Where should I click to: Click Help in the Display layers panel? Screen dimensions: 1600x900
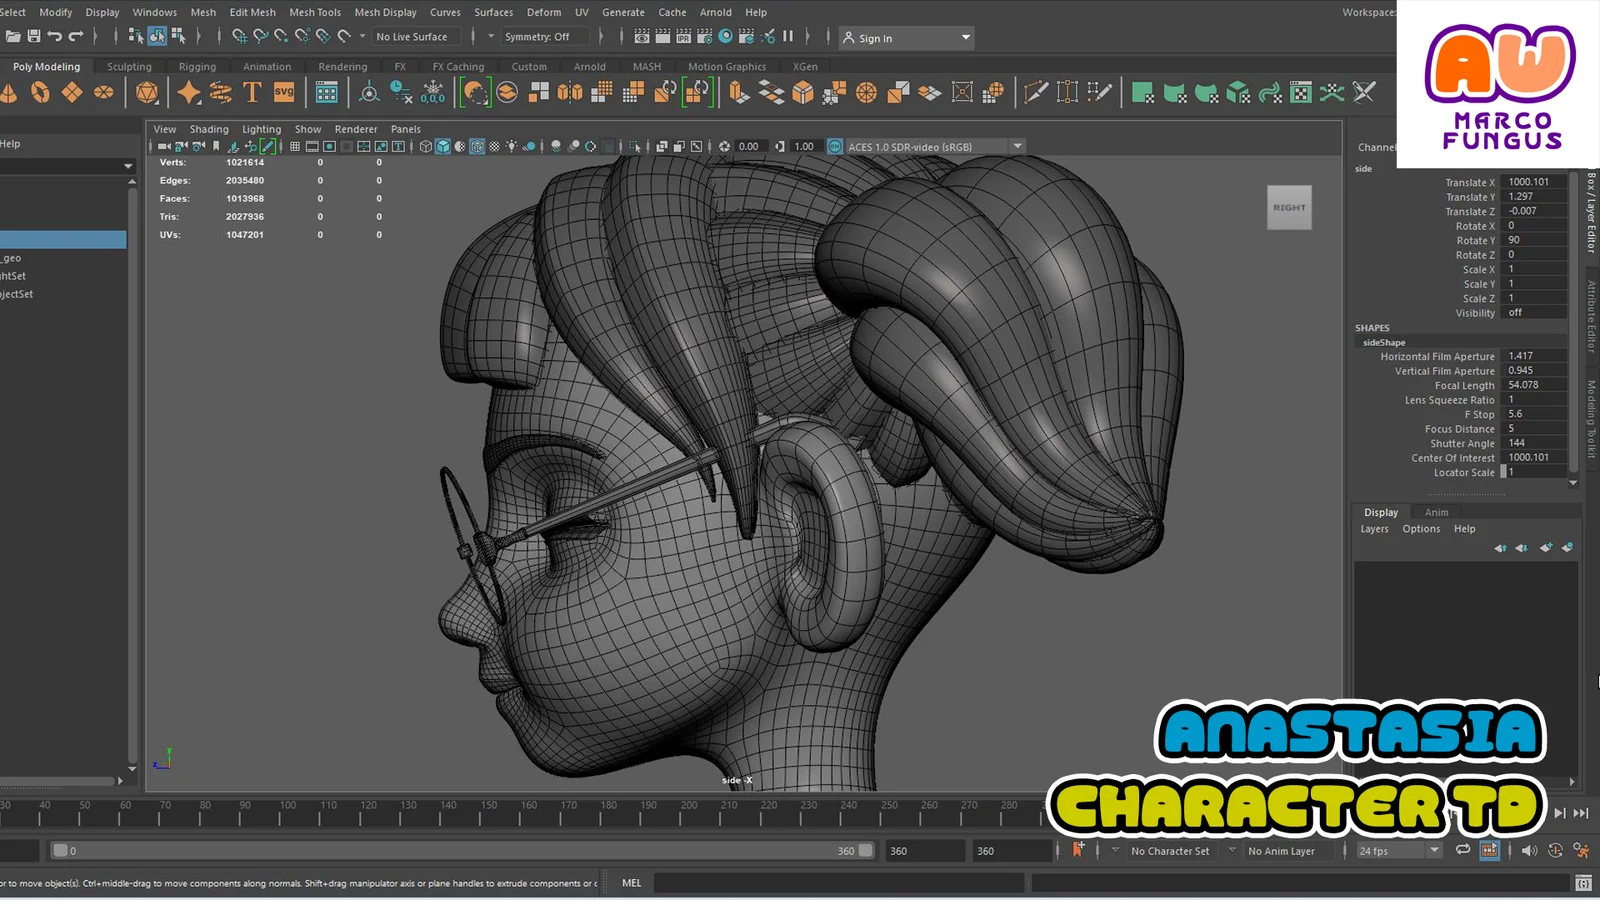click(1464, 528)
